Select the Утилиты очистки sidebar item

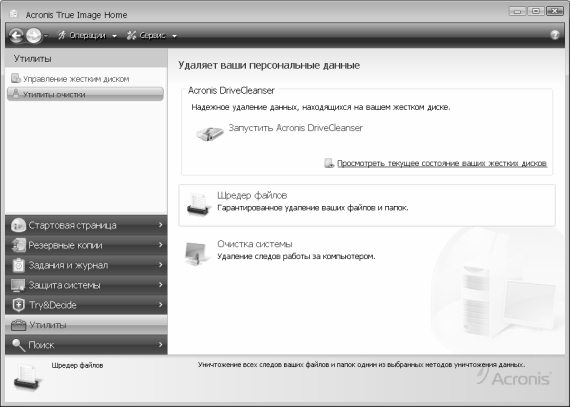pyautogui.click(x=85, y=94)
